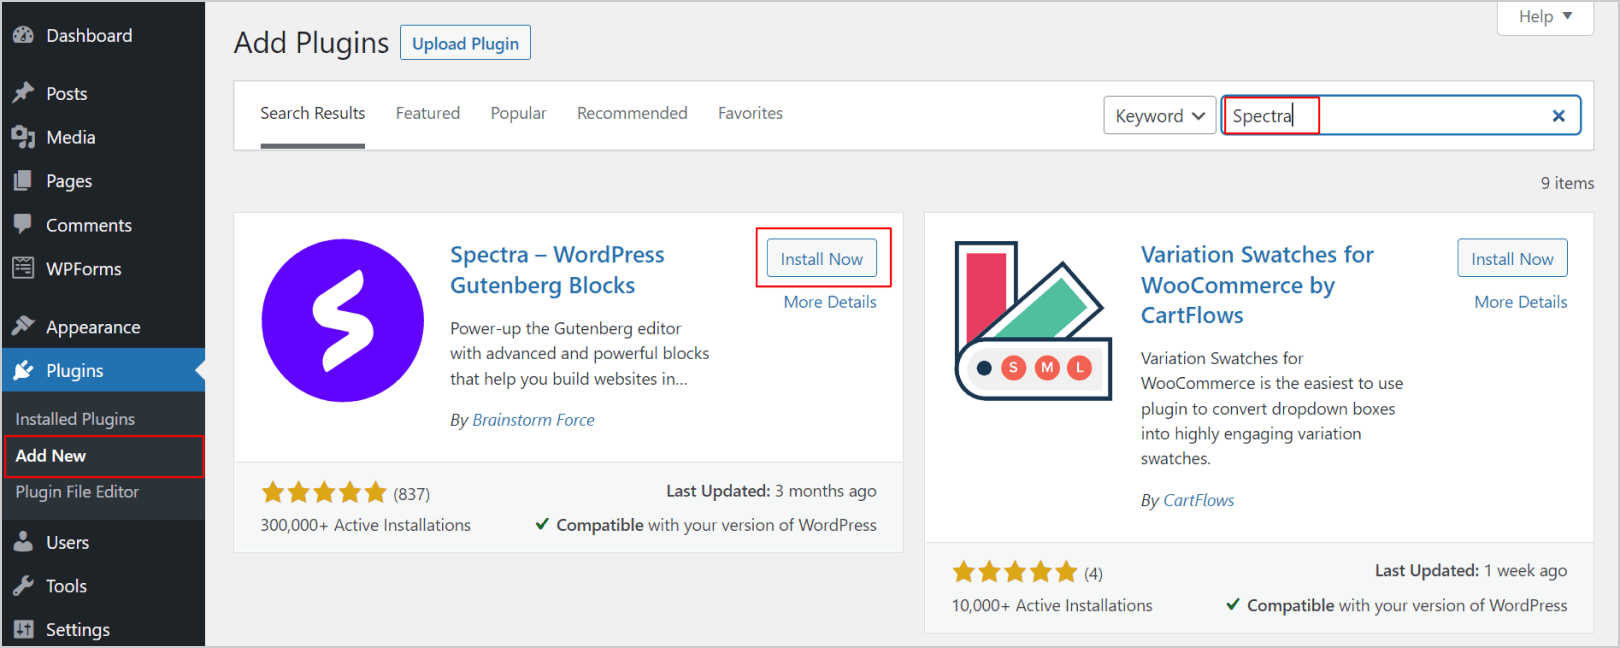Click the Comments speech bubble icon
1620x648 pixels.
pos(23,225)
